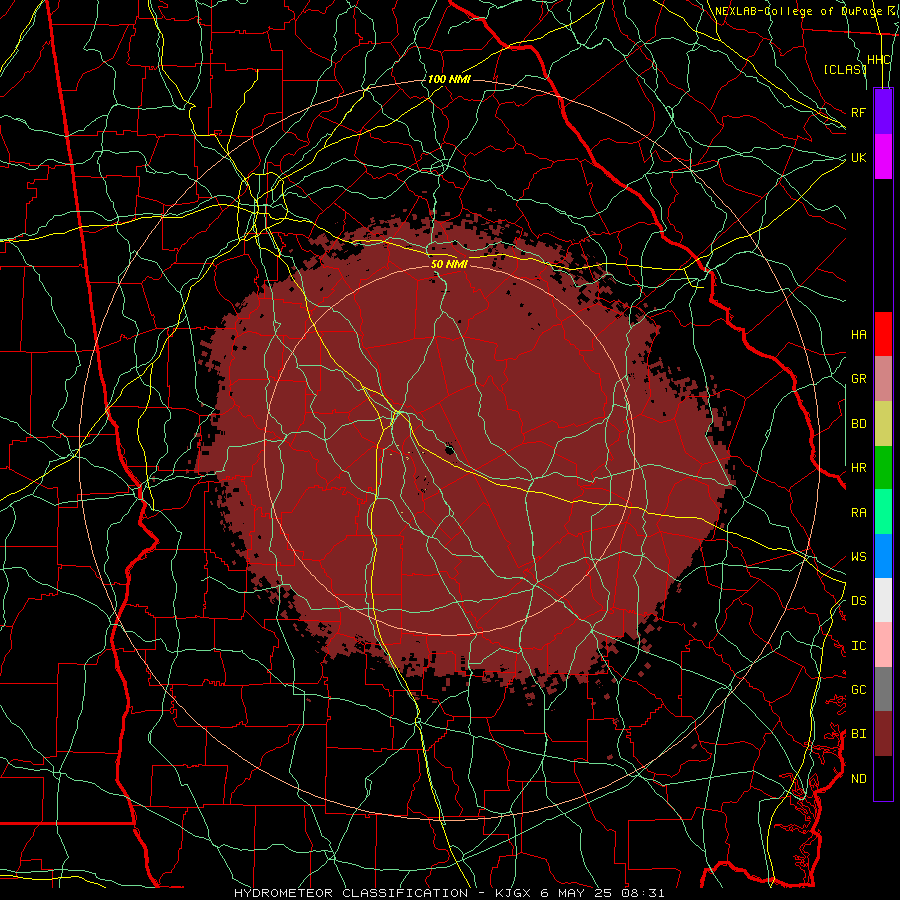
Task: Click the HHC product label
Action: click(x=879, y=60)
